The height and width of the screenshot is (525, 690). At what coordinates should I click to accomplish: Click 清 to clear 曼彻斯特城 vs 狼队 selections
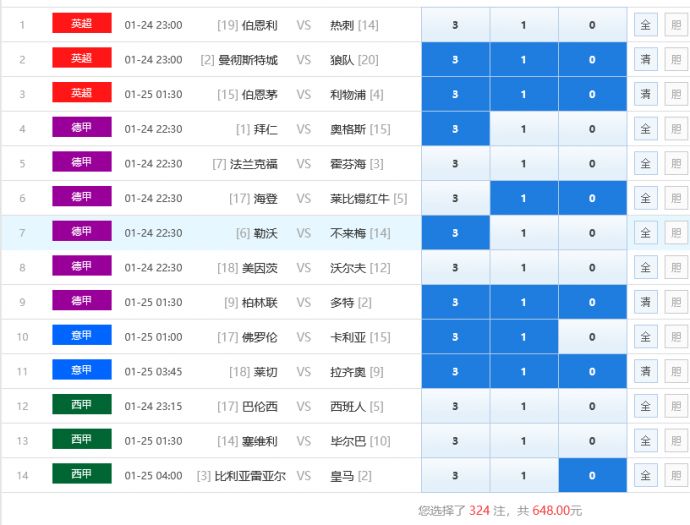(645, 60)
